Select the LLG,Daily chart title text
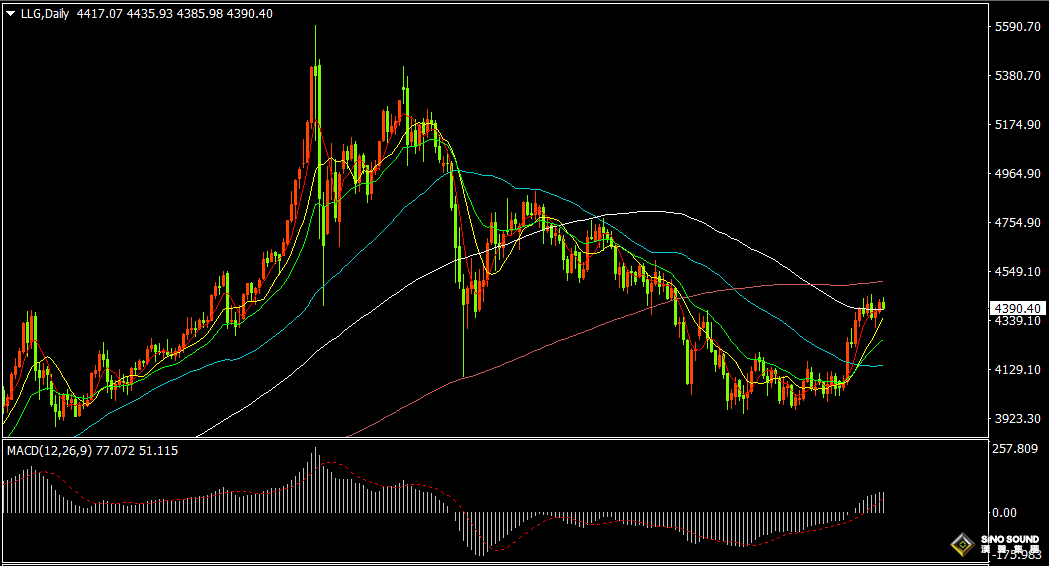 point(45,13)
